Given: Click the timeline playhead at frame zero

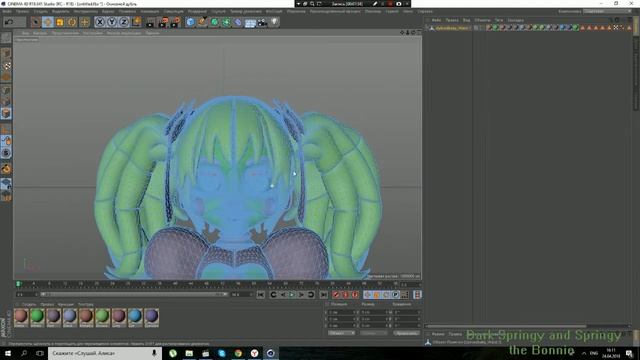Looking at the screenshot, I should [x=18, y=284].
